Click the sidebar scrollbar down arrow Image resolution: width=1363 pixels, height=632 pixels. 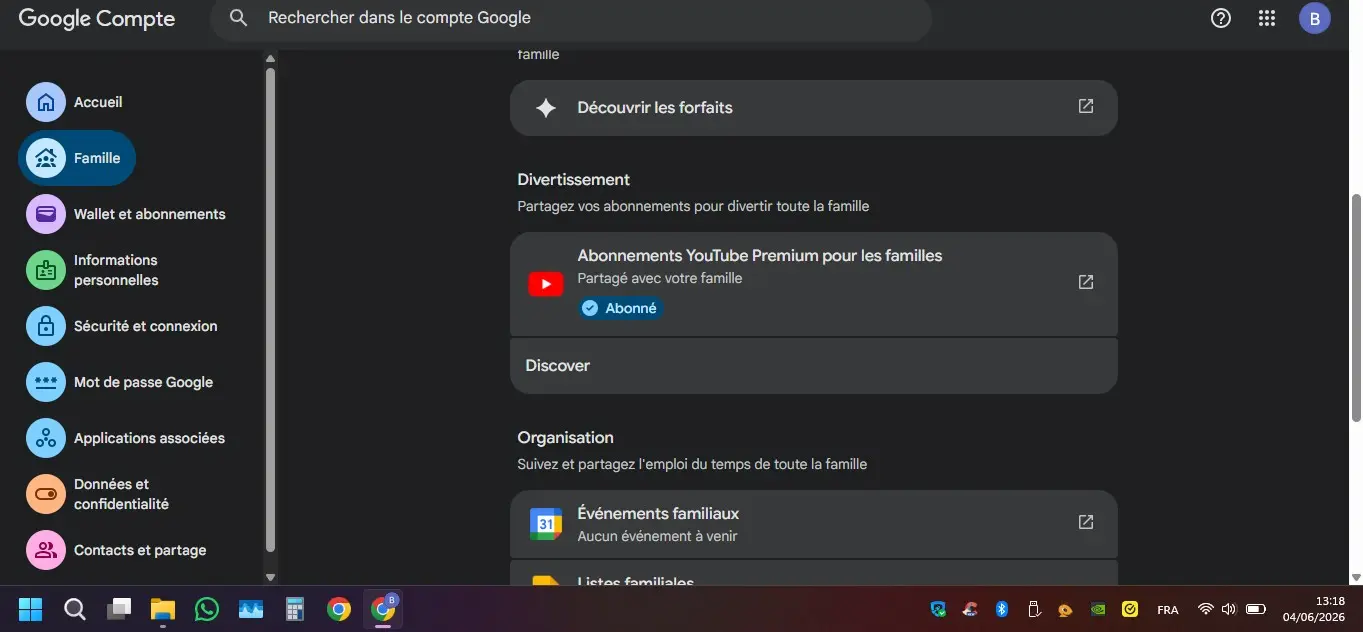pos(270,577)
